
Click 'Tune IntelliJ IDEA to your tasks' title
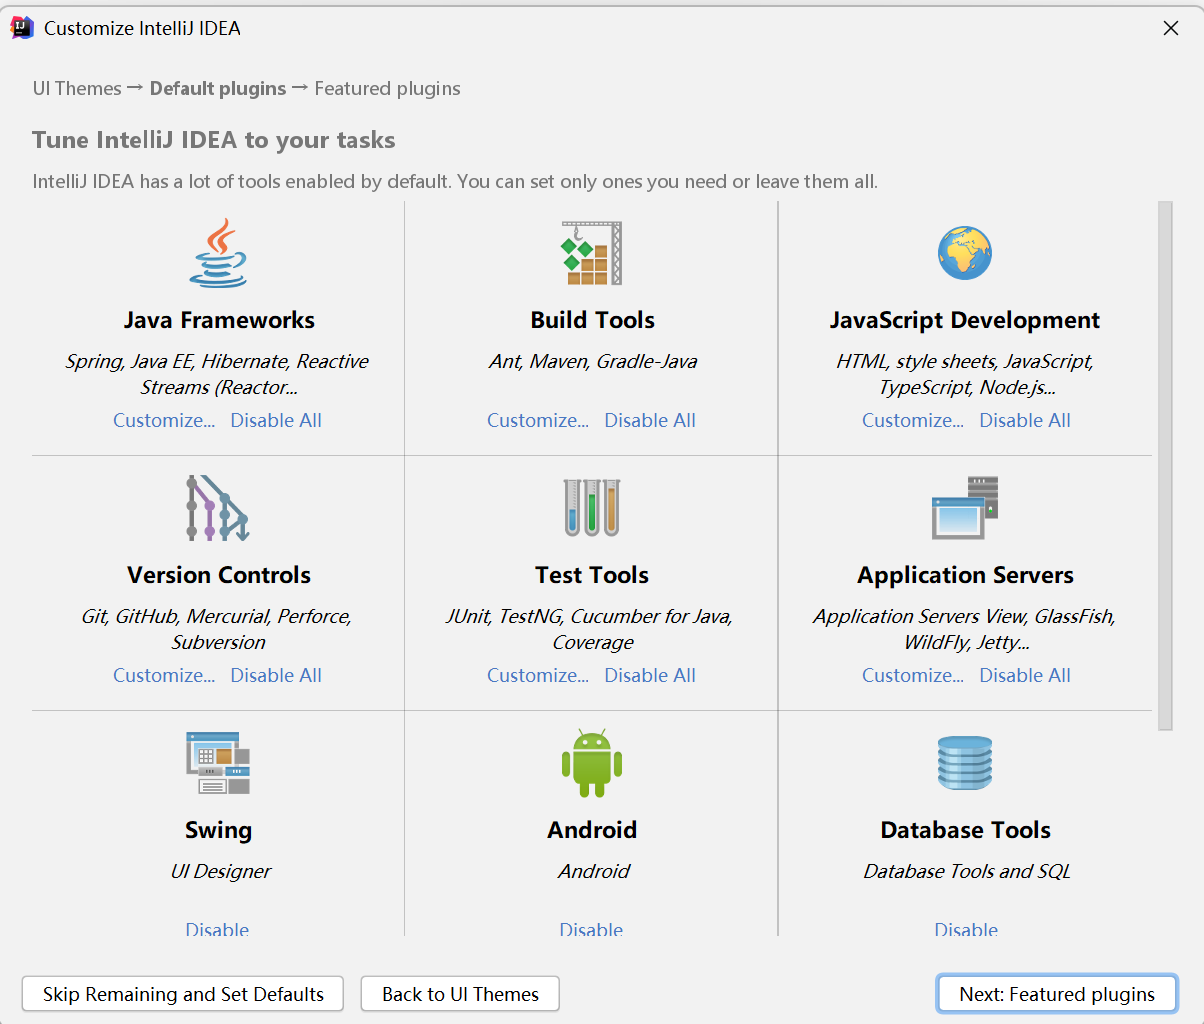[214, 140]
